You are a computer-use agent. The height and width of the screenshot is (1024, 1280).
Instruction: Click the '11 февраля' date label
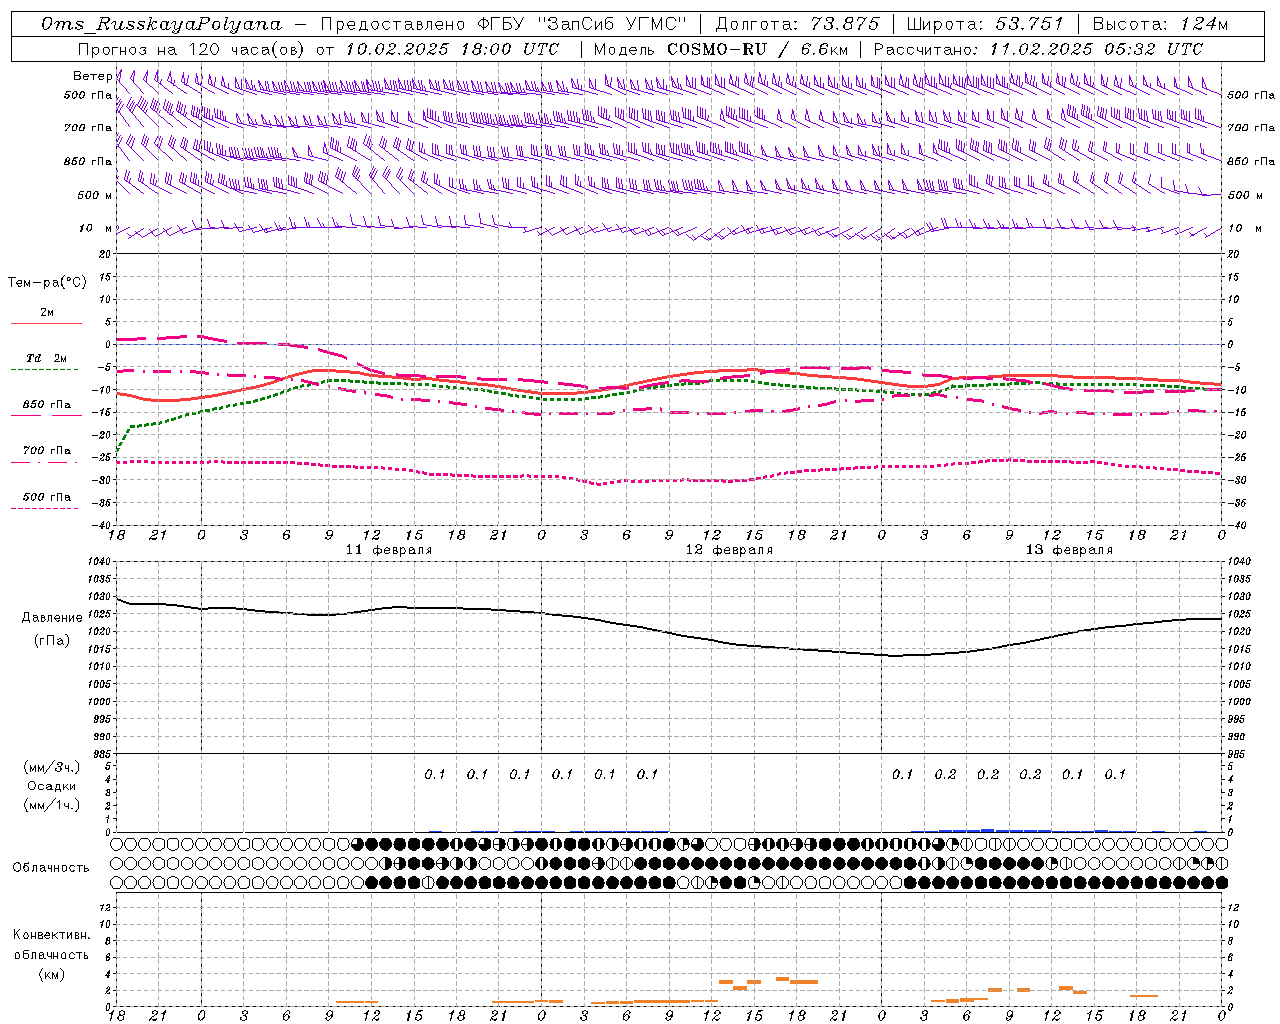pyautogui.click(x=389, y=550)
